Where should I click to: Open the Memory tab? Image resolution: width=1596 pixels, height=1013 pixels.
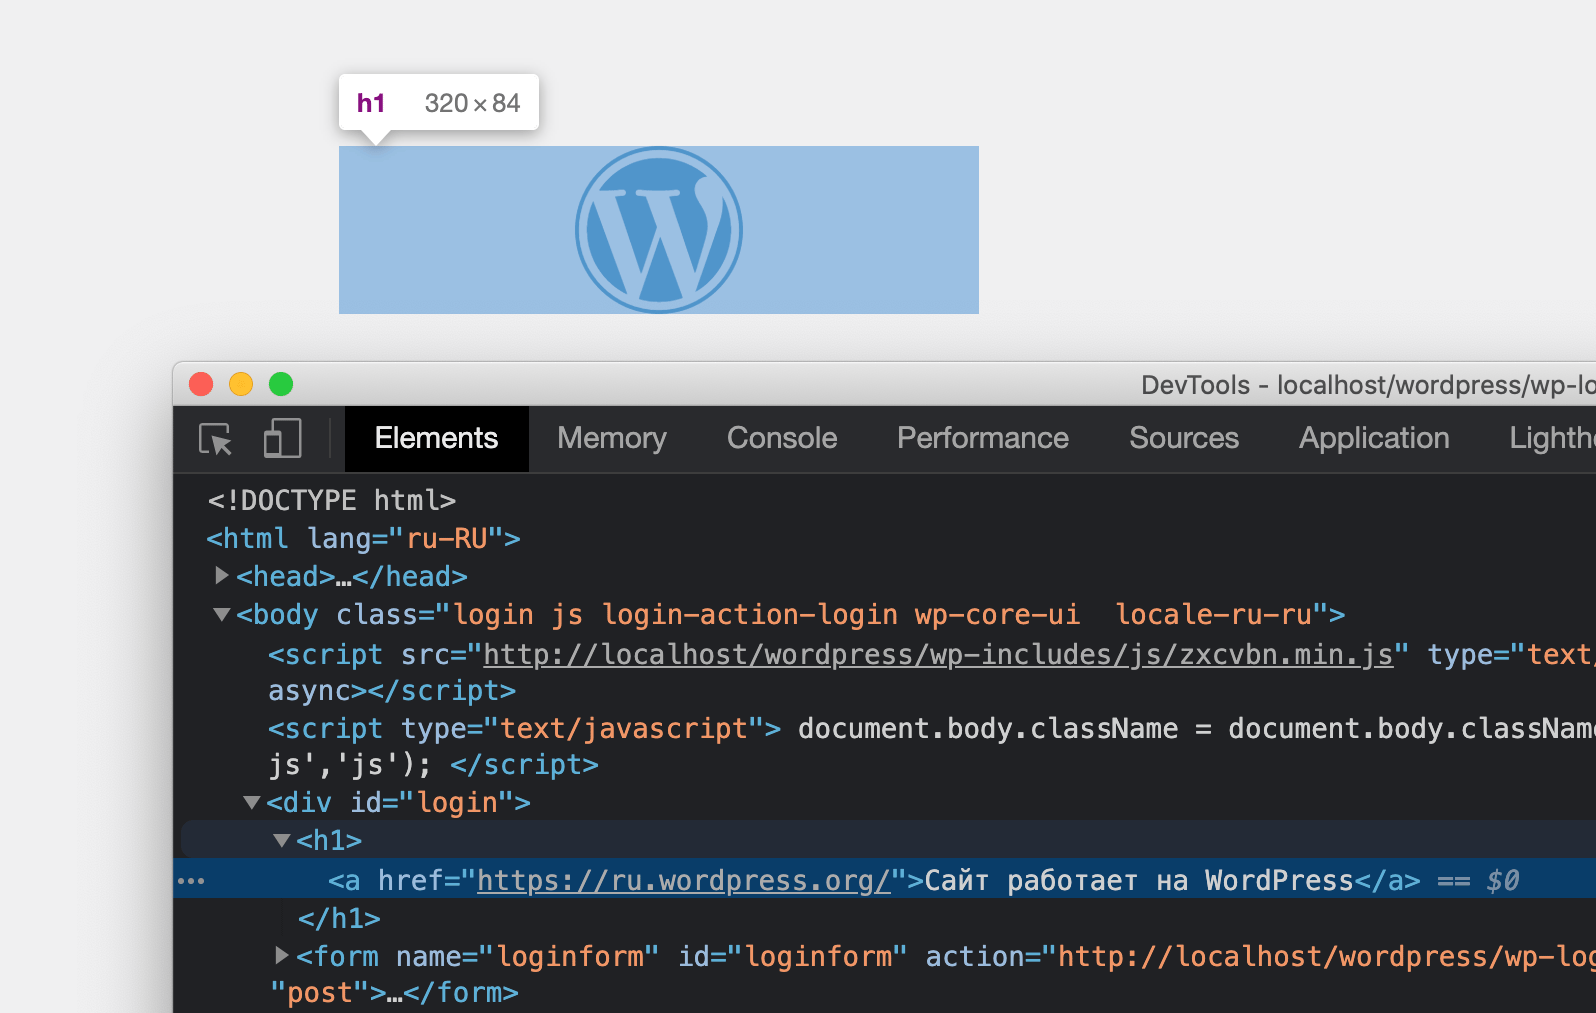612,438
